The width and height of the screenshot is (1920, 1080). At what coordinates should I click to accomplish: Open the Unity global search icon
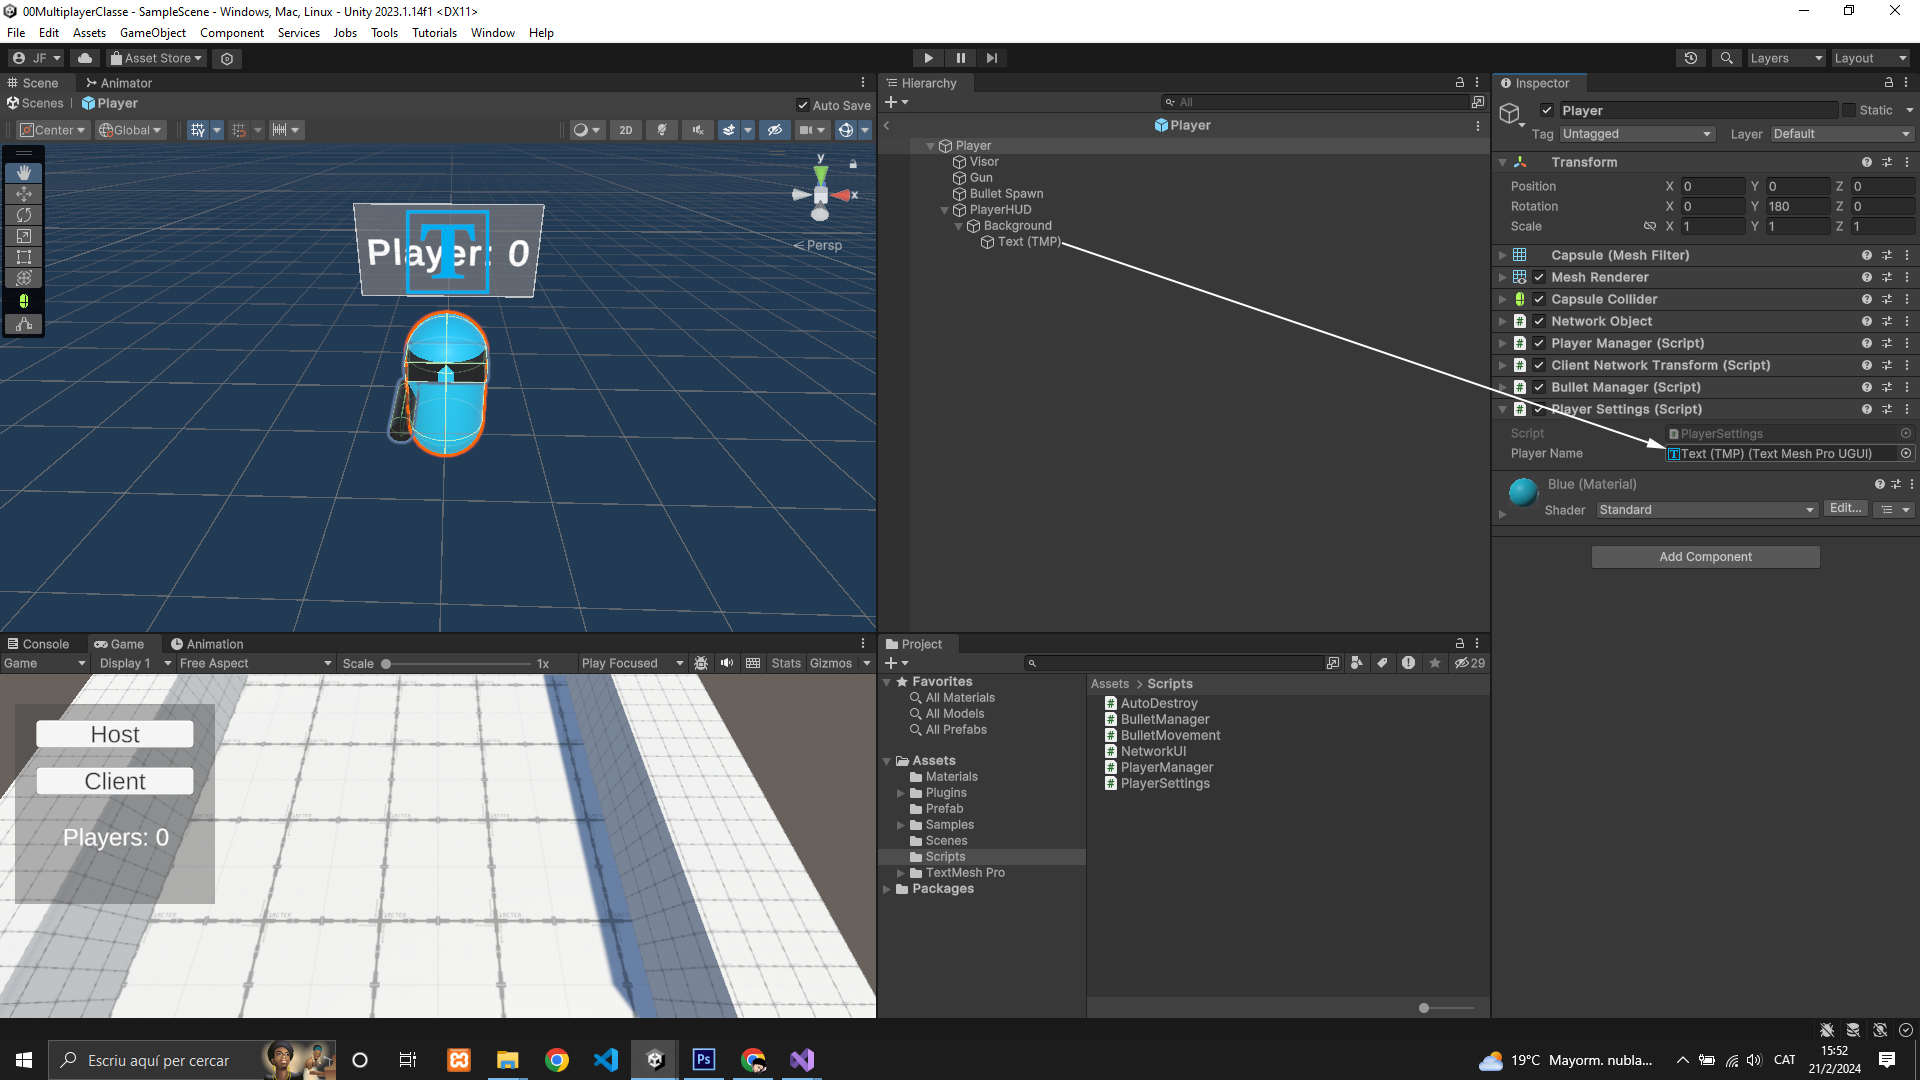click(x=1726, y=58)
